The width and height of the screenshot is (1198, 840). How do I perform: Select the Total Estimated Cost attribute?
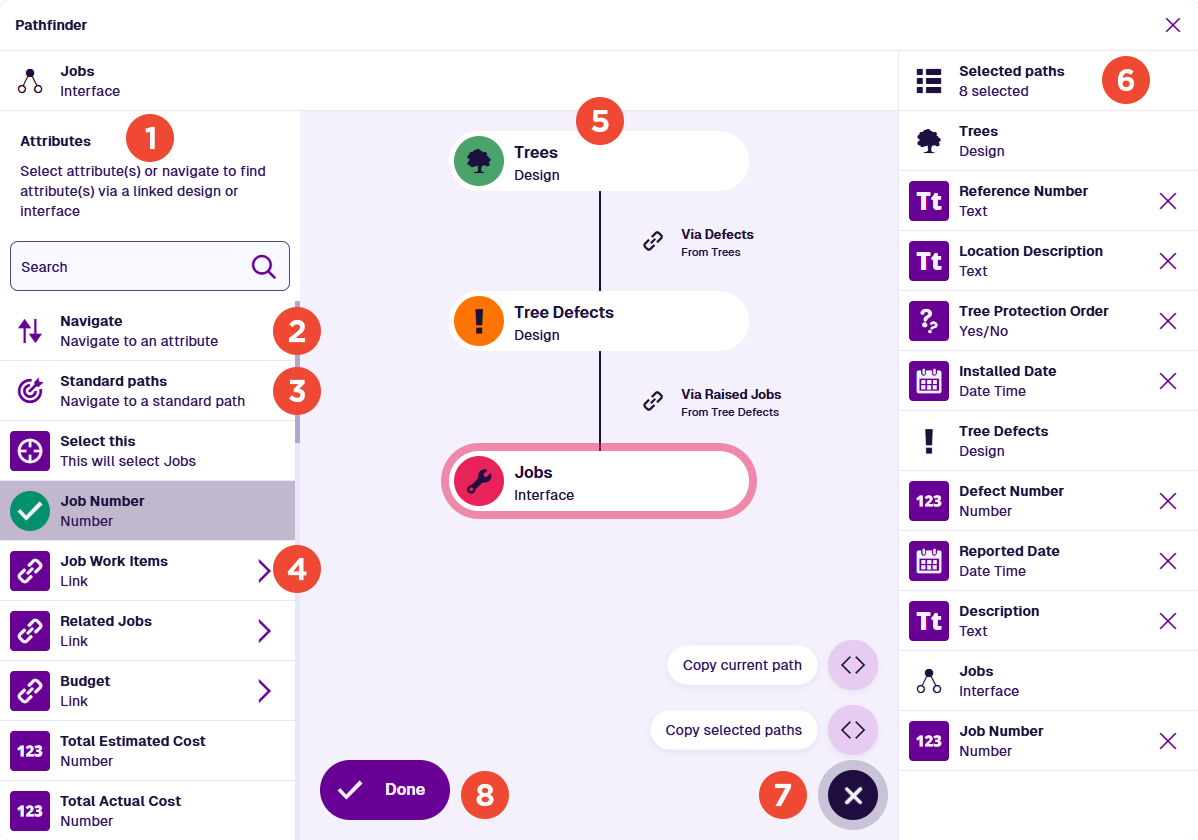coord(147,751)
